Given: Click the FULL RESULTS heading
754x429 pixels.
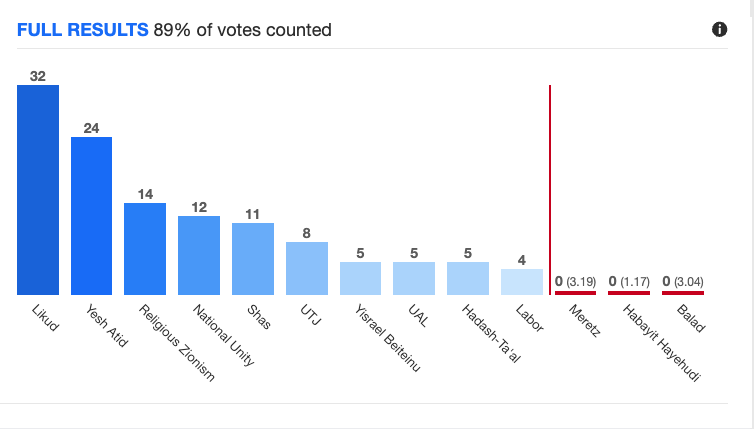Looking at the screenshot, I should point(83,30).
